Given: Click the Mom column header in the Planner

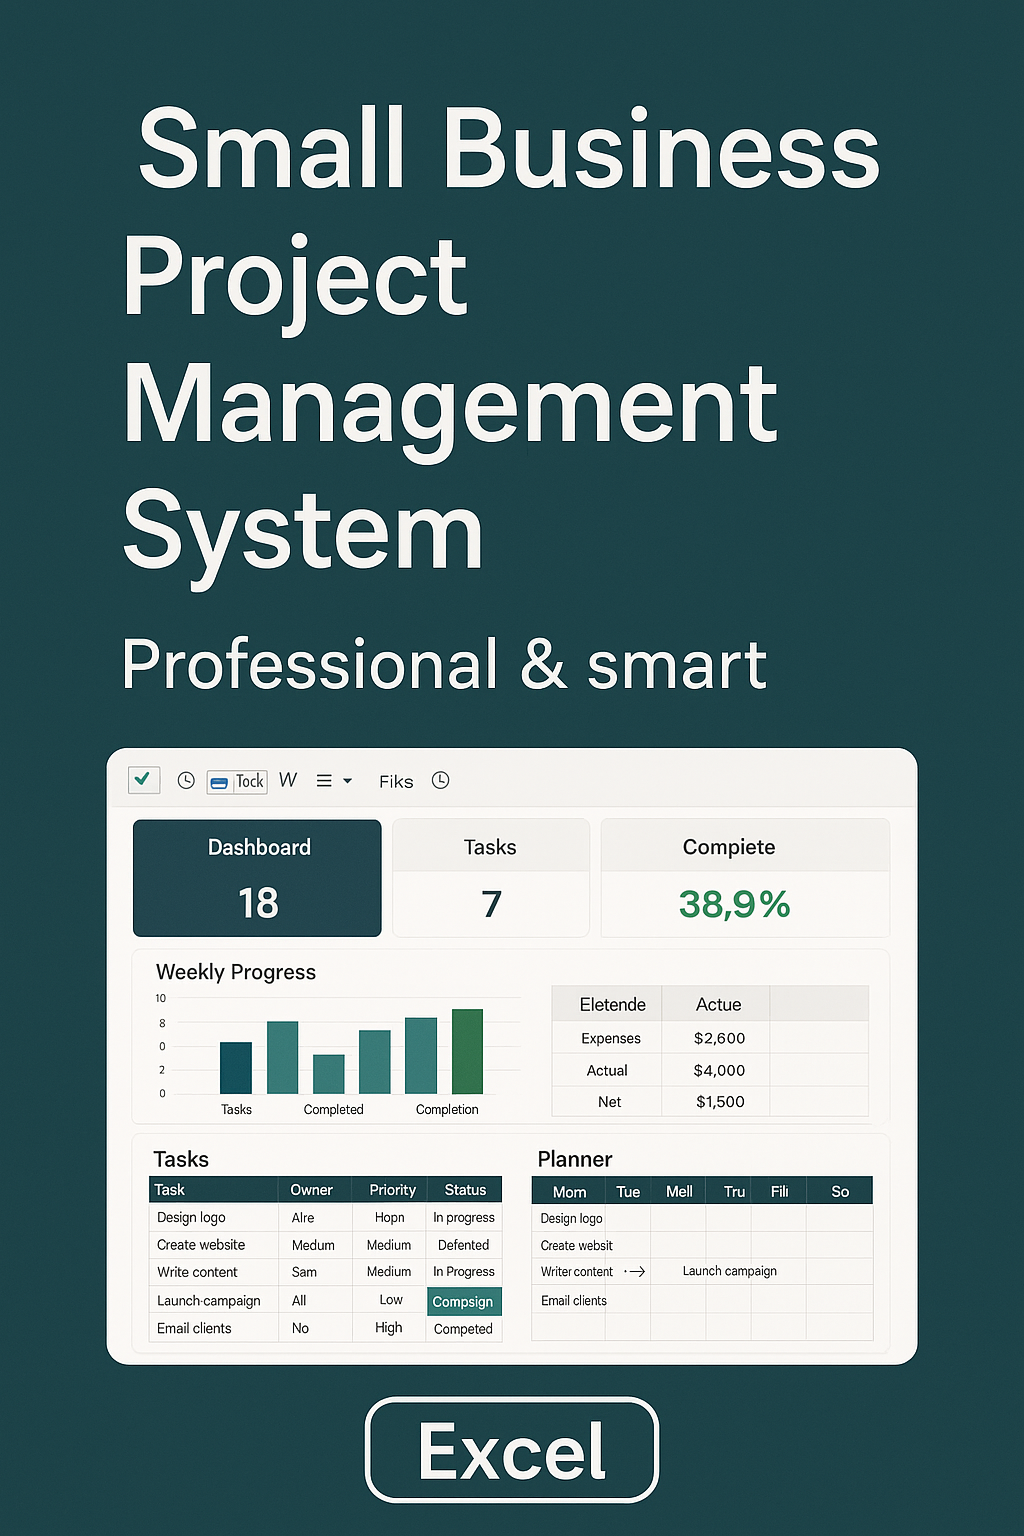Looking at the screenshot, I should pos(567,1191).
